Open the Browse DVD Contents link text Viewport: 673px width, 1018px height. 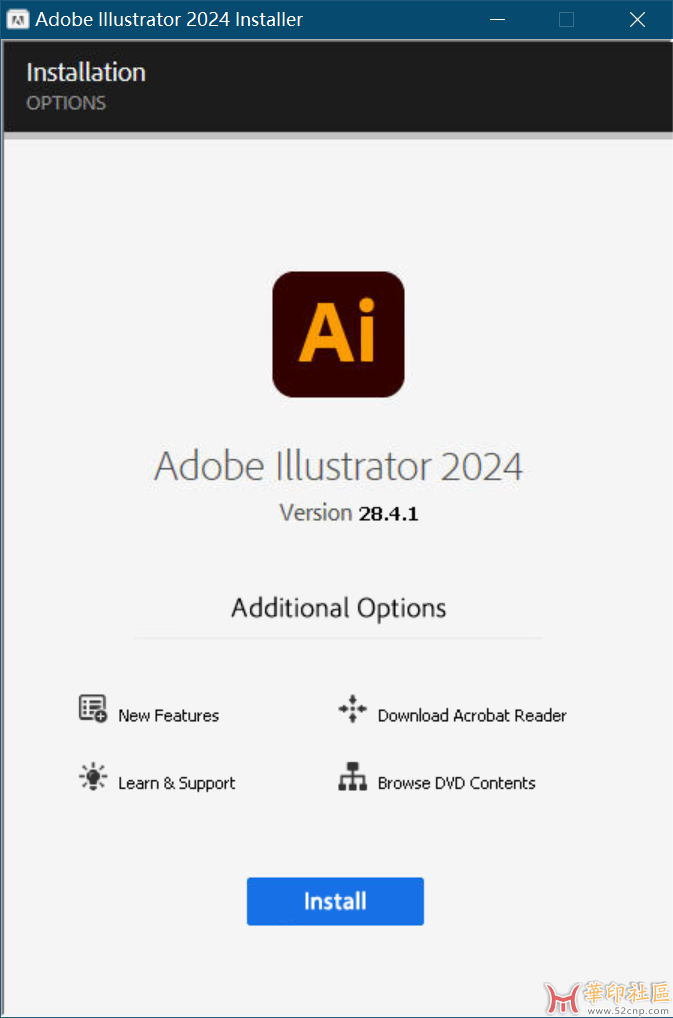[x=456, y=783]
